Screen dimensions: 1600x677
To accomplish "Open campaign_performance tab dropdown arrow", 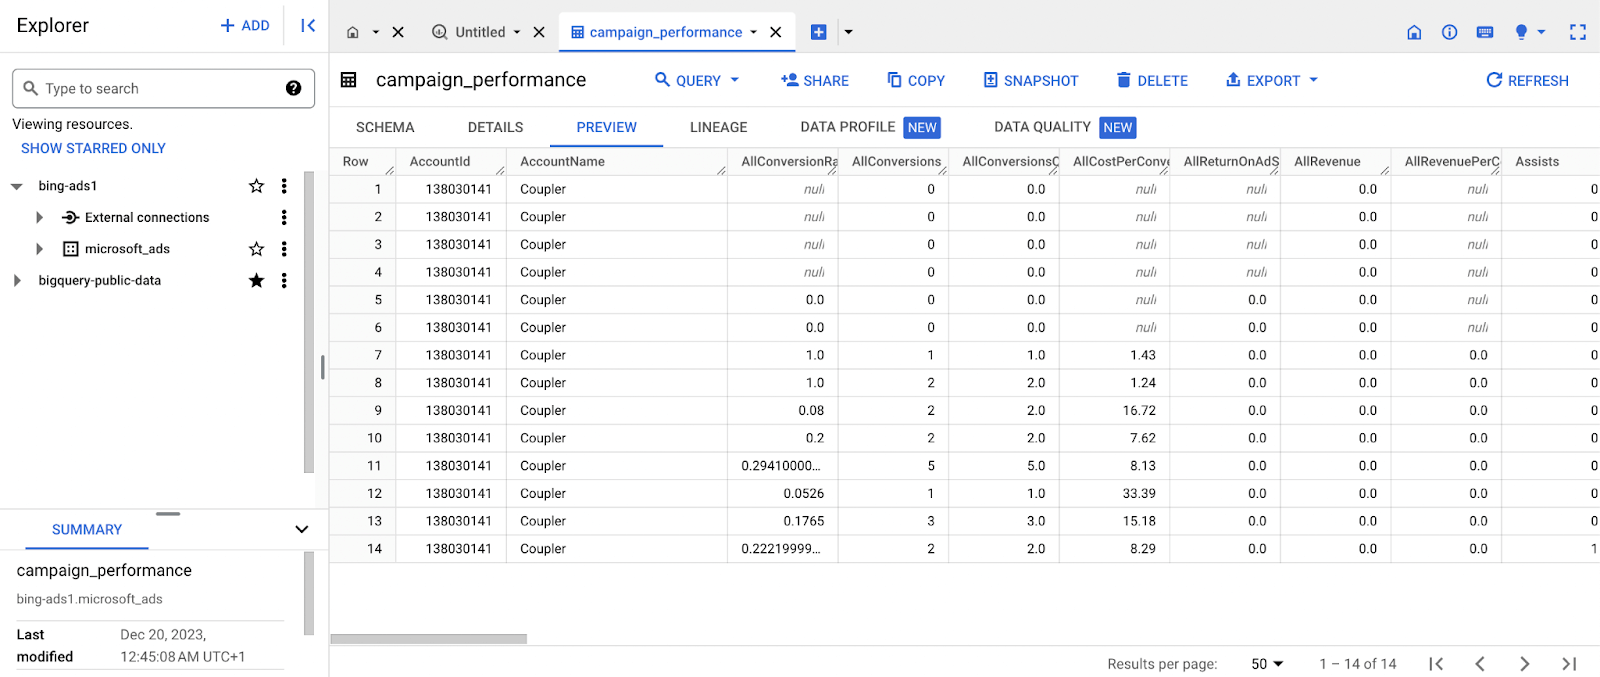I will (753, 32).
